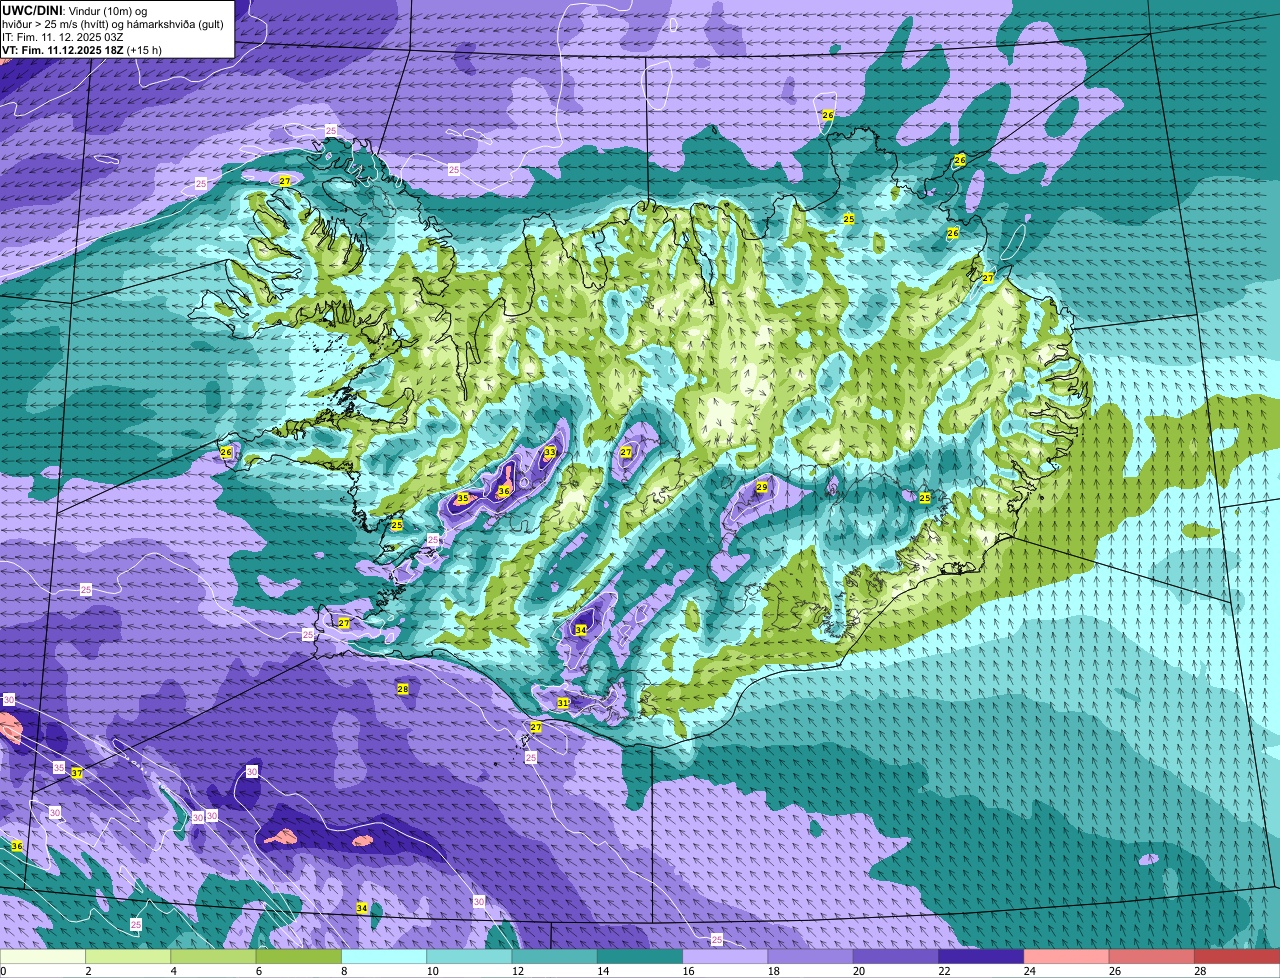Select the 14–16 m/s dark teal legend swatch
This screenshot has width=1280, height=978.
coord(640,956)
